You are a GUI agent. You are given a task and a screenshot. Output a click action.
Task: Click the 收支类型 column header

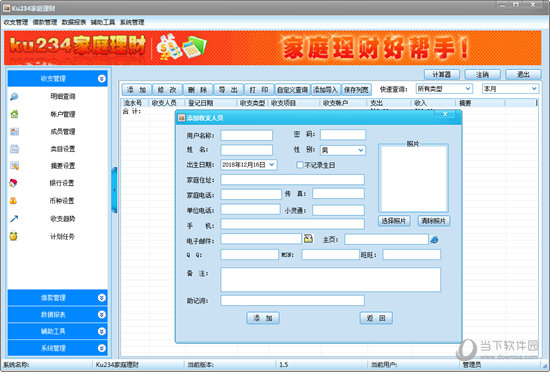pyautogui.click(x=252, y=103)
